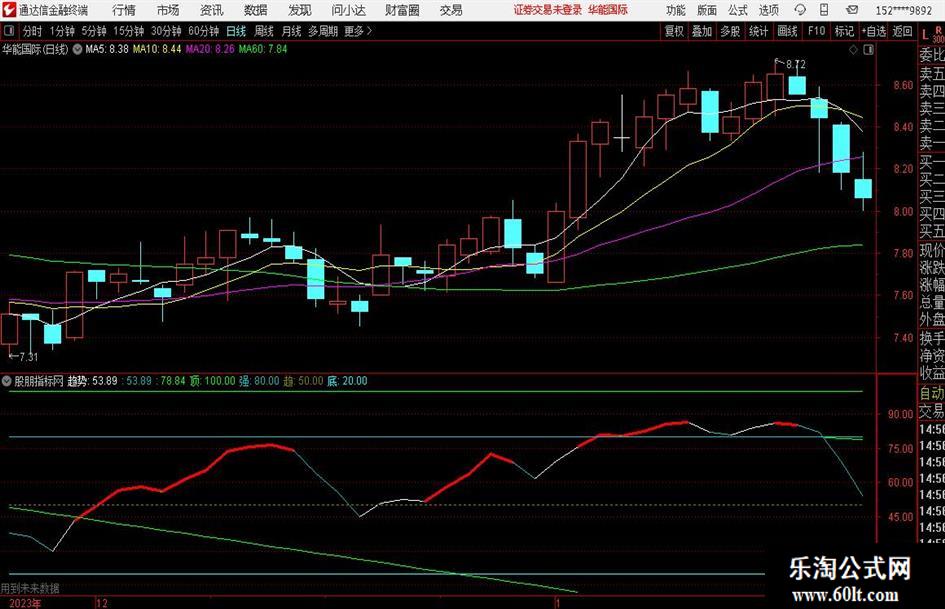Click 返回 back button

point(902,31)
